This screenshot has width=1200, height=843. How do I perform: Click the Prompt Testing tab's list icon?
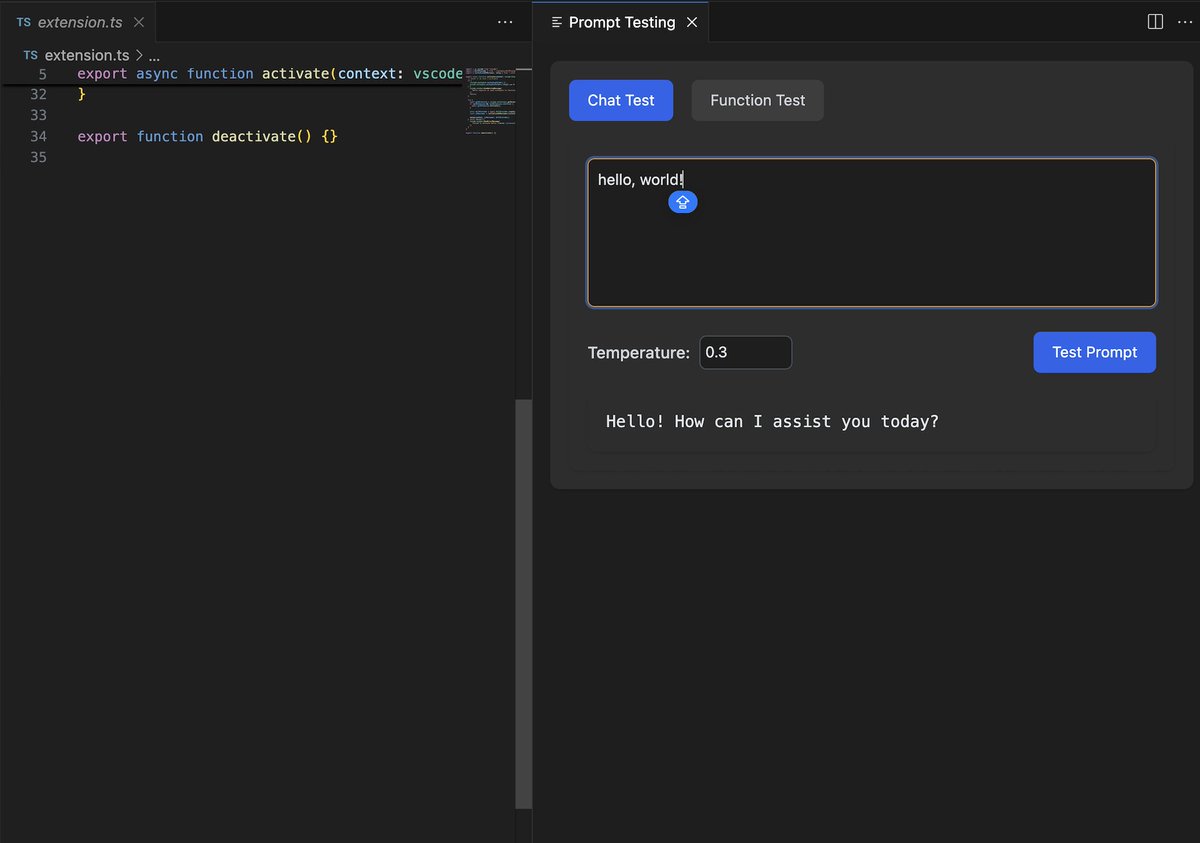coord(557,22)
